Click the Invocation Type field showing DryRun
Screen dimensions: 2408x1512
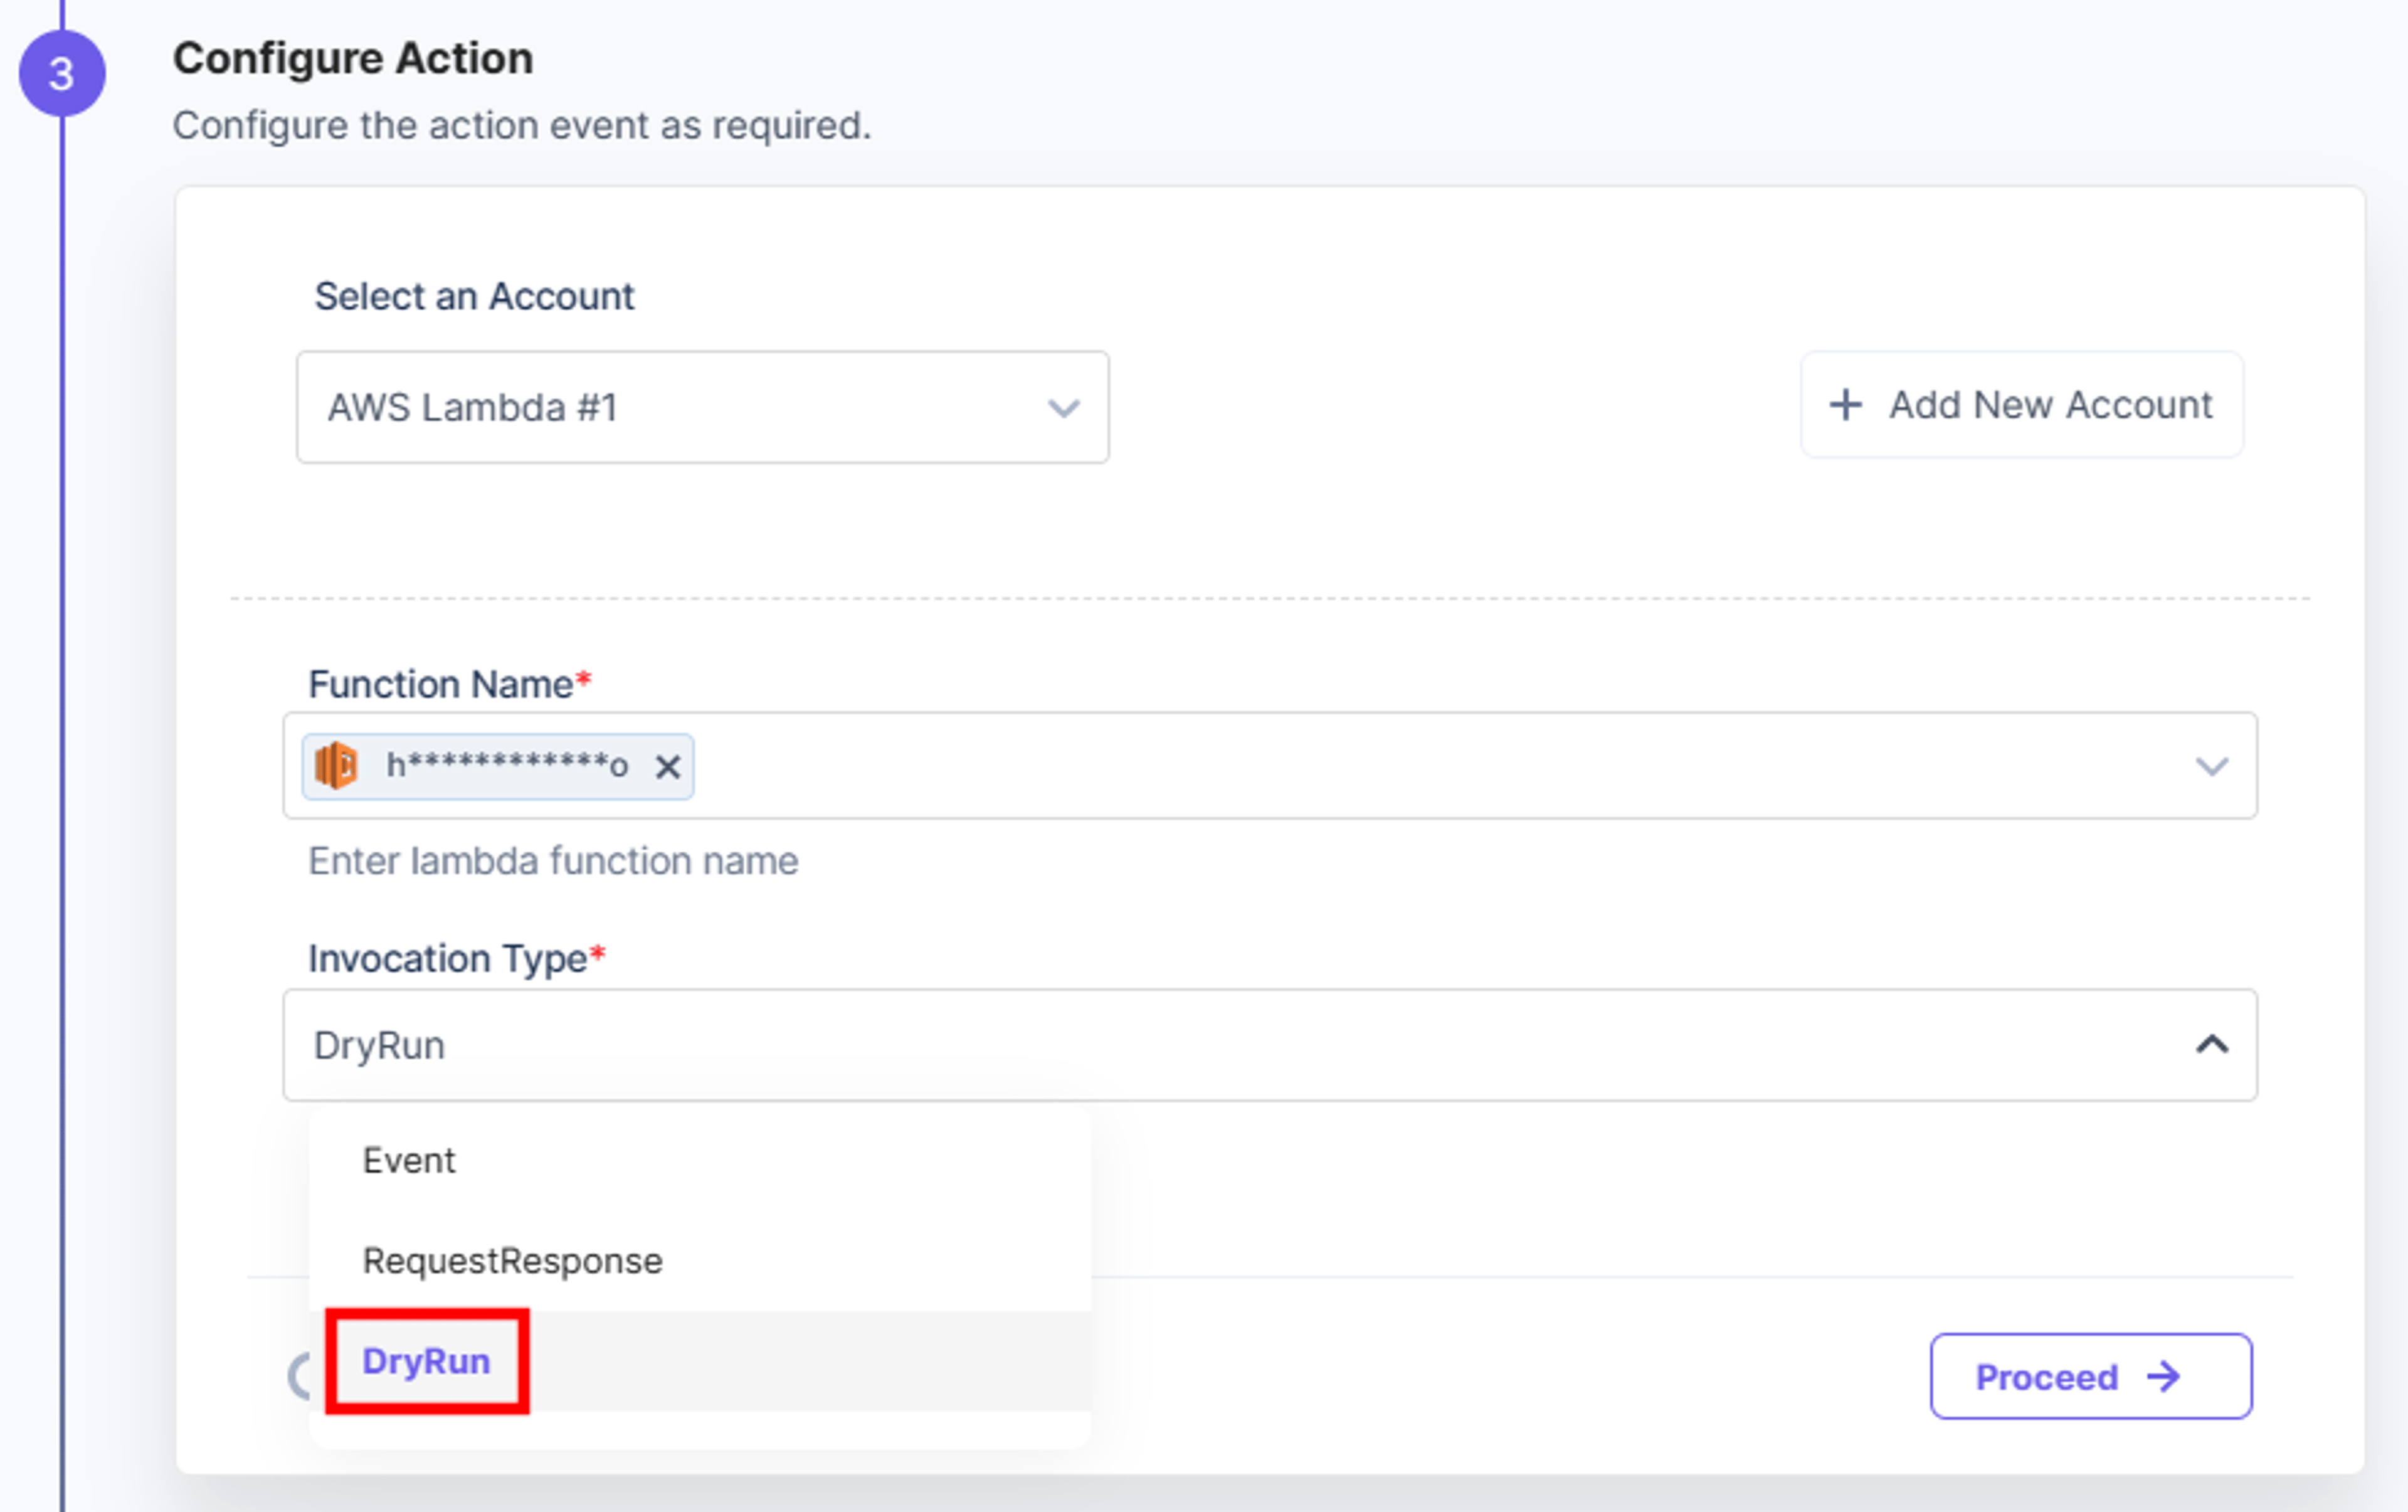click(1269, 1045)
